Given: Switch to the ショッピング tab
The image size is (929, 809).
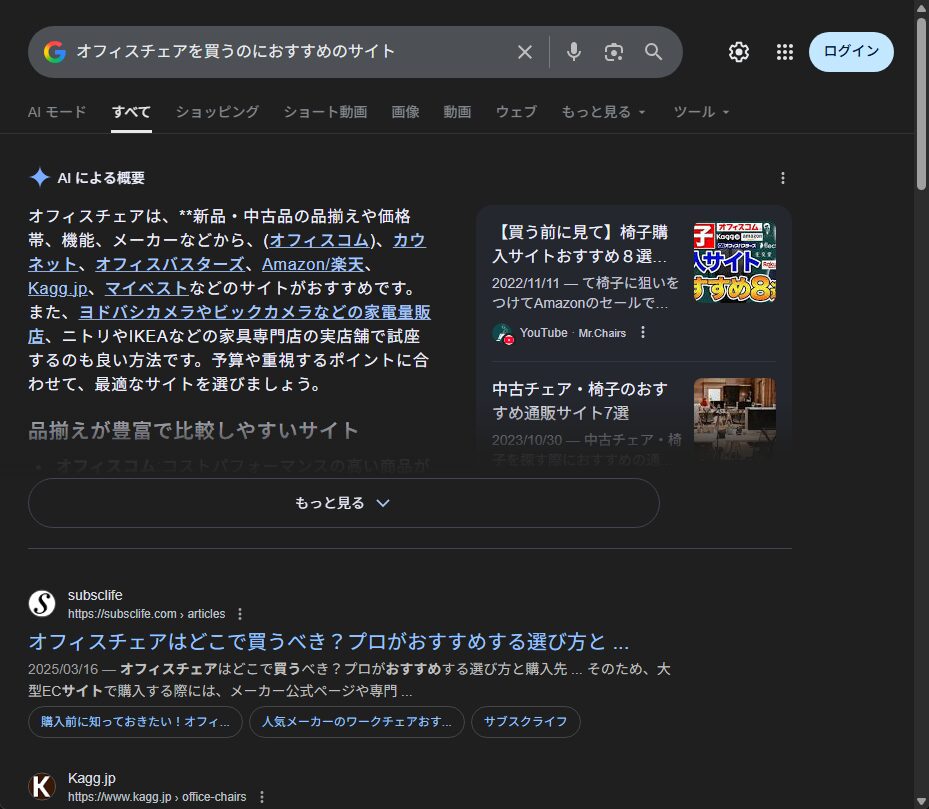Looking at the screenshot, I should [x=217, y=112].
